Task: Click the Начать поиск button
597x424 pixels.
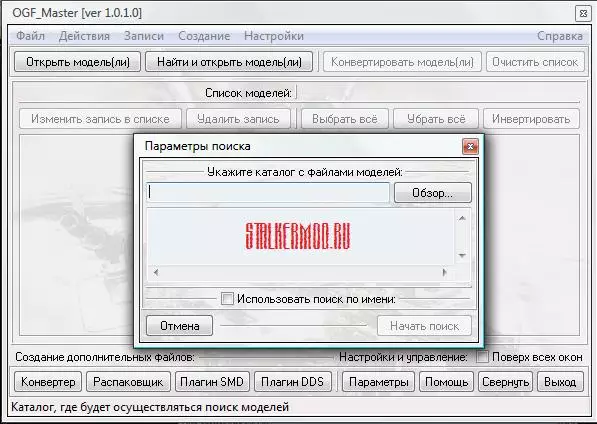Action: [x=424, y=326]
